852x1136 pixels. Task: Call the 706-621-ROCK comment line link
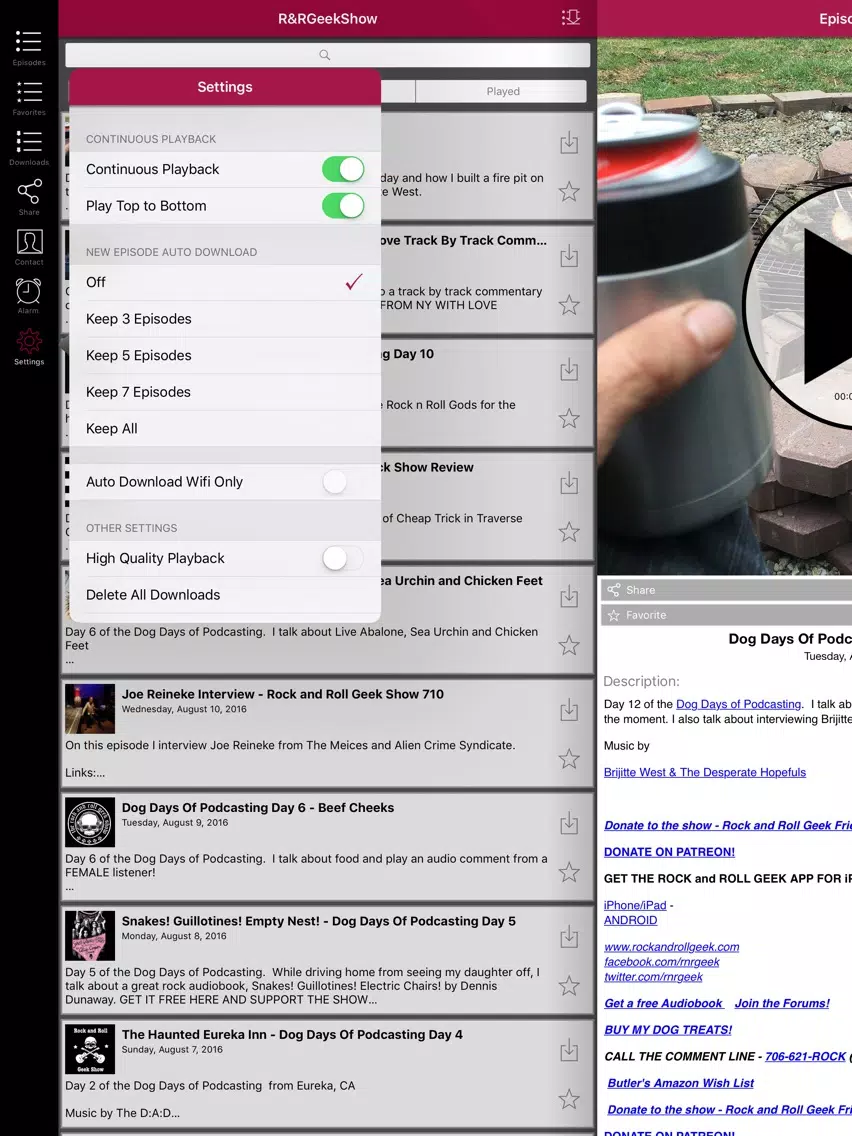(x=806, y=1056)
